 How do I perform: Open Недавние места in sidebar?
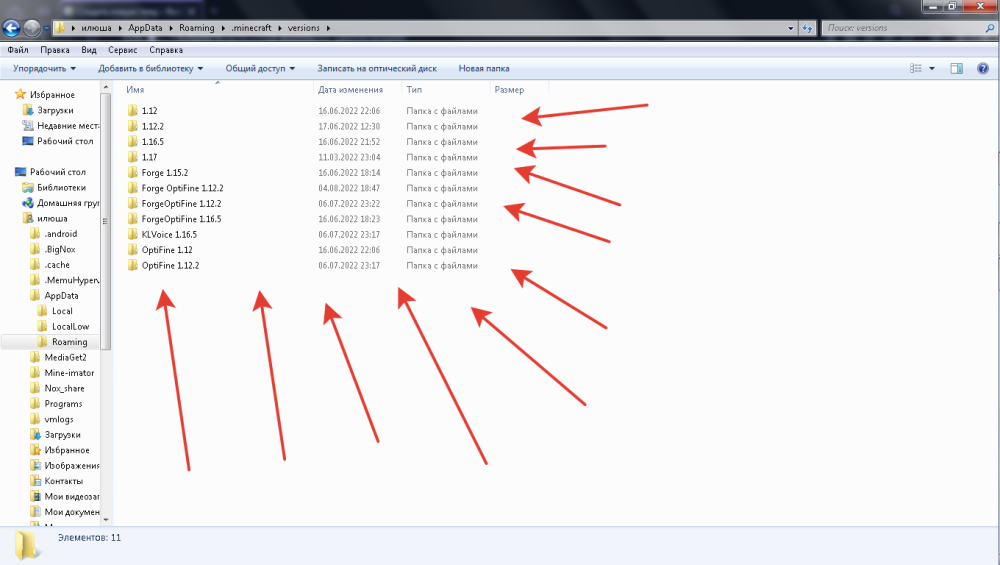68,126
